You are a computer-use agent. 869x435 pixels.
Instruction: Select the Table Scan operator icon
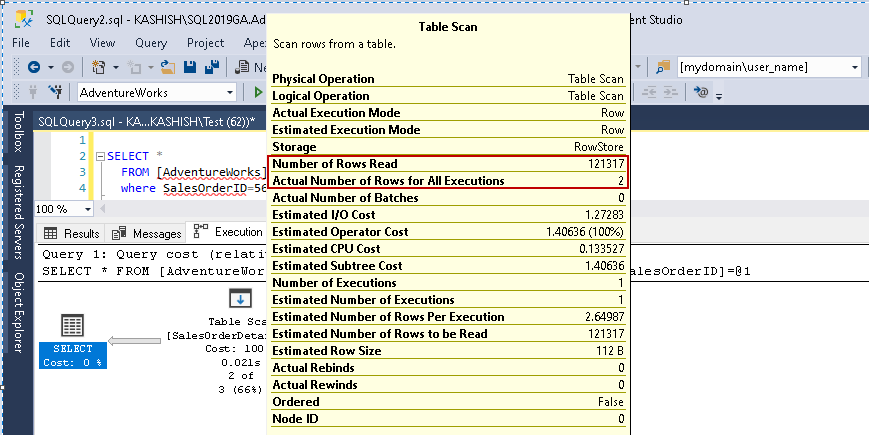(240, 299)
